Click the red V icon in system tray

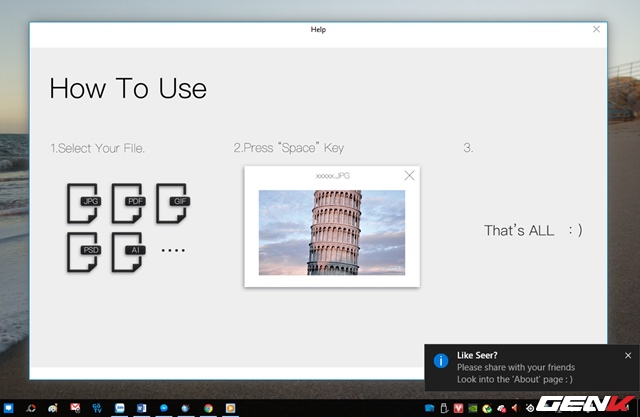[458, 408]
